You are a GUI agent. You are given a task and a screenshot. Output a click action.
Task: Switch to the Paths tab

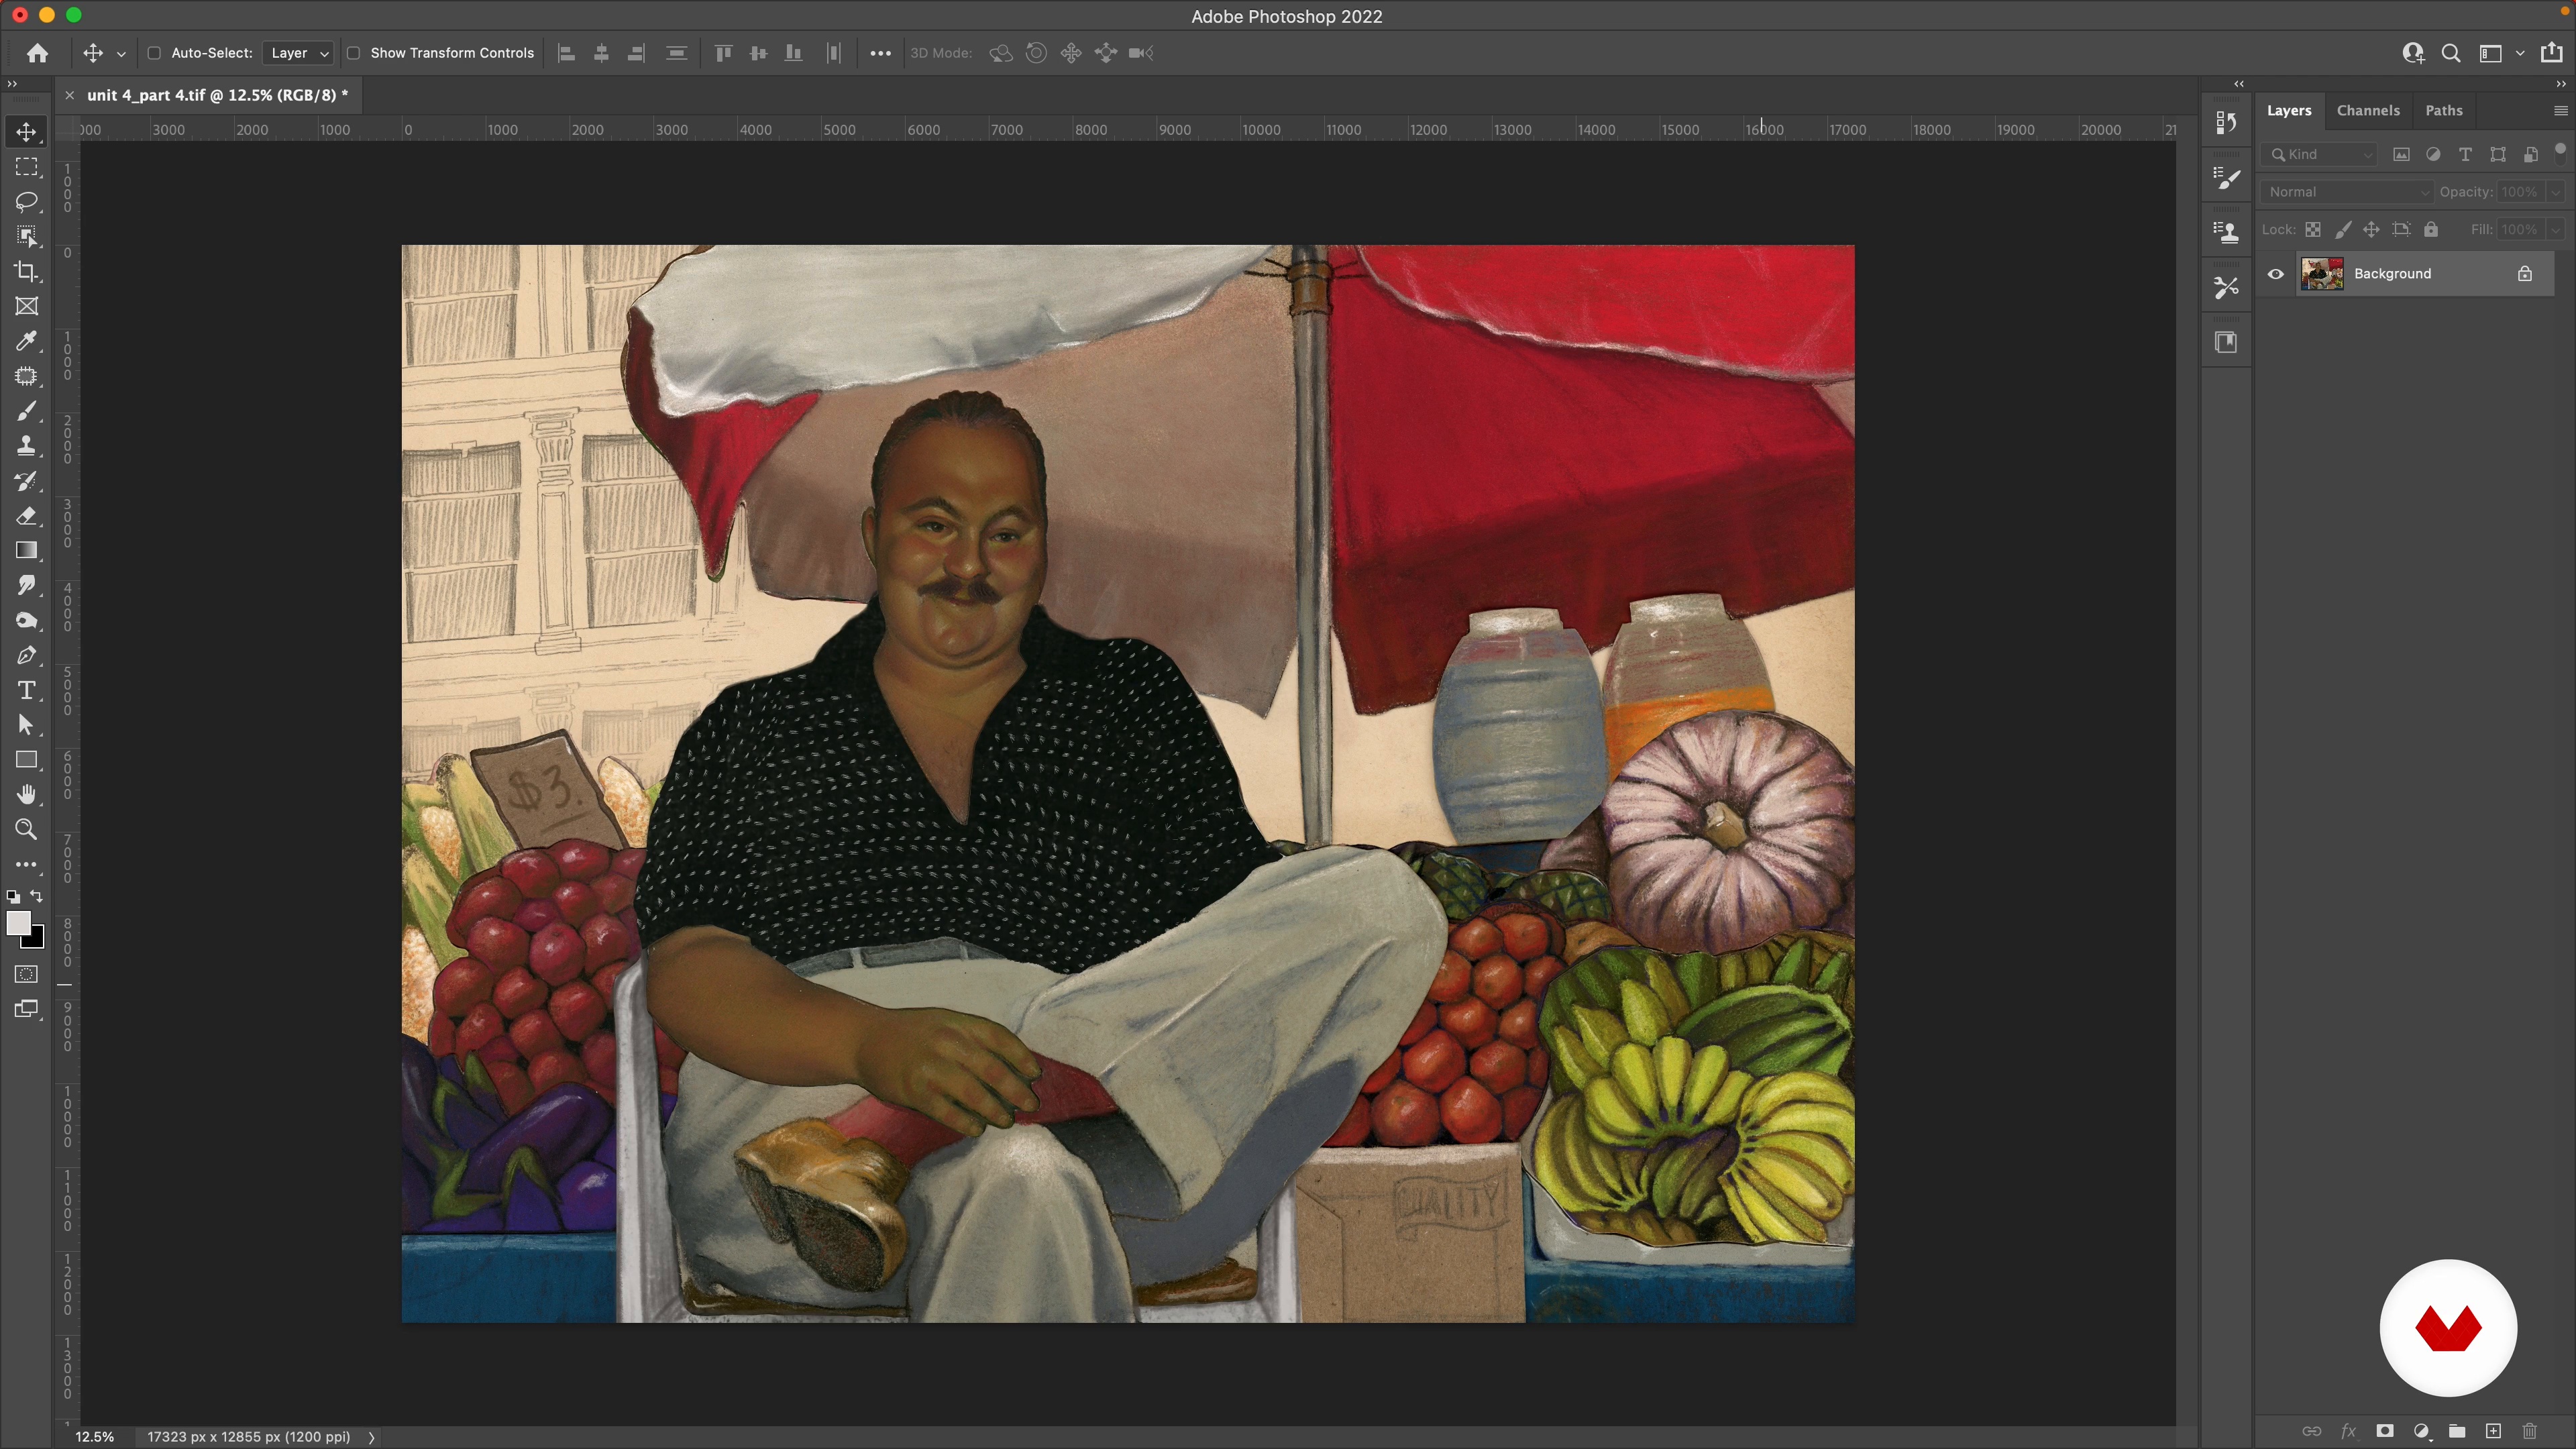pos(2444,111)
